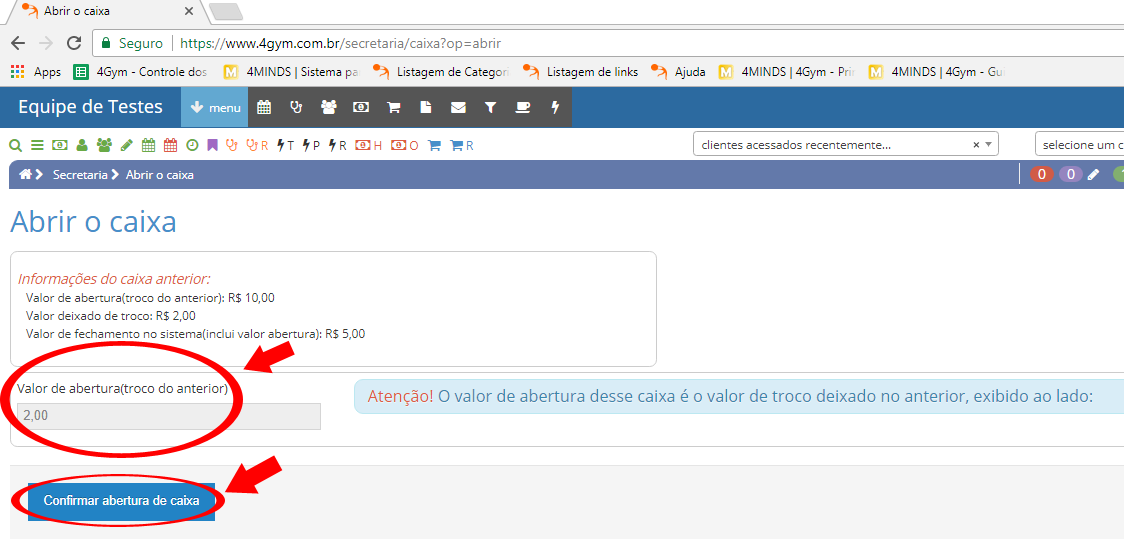Click the white pencil icon in breadcrumb bar

point(1093,175)
